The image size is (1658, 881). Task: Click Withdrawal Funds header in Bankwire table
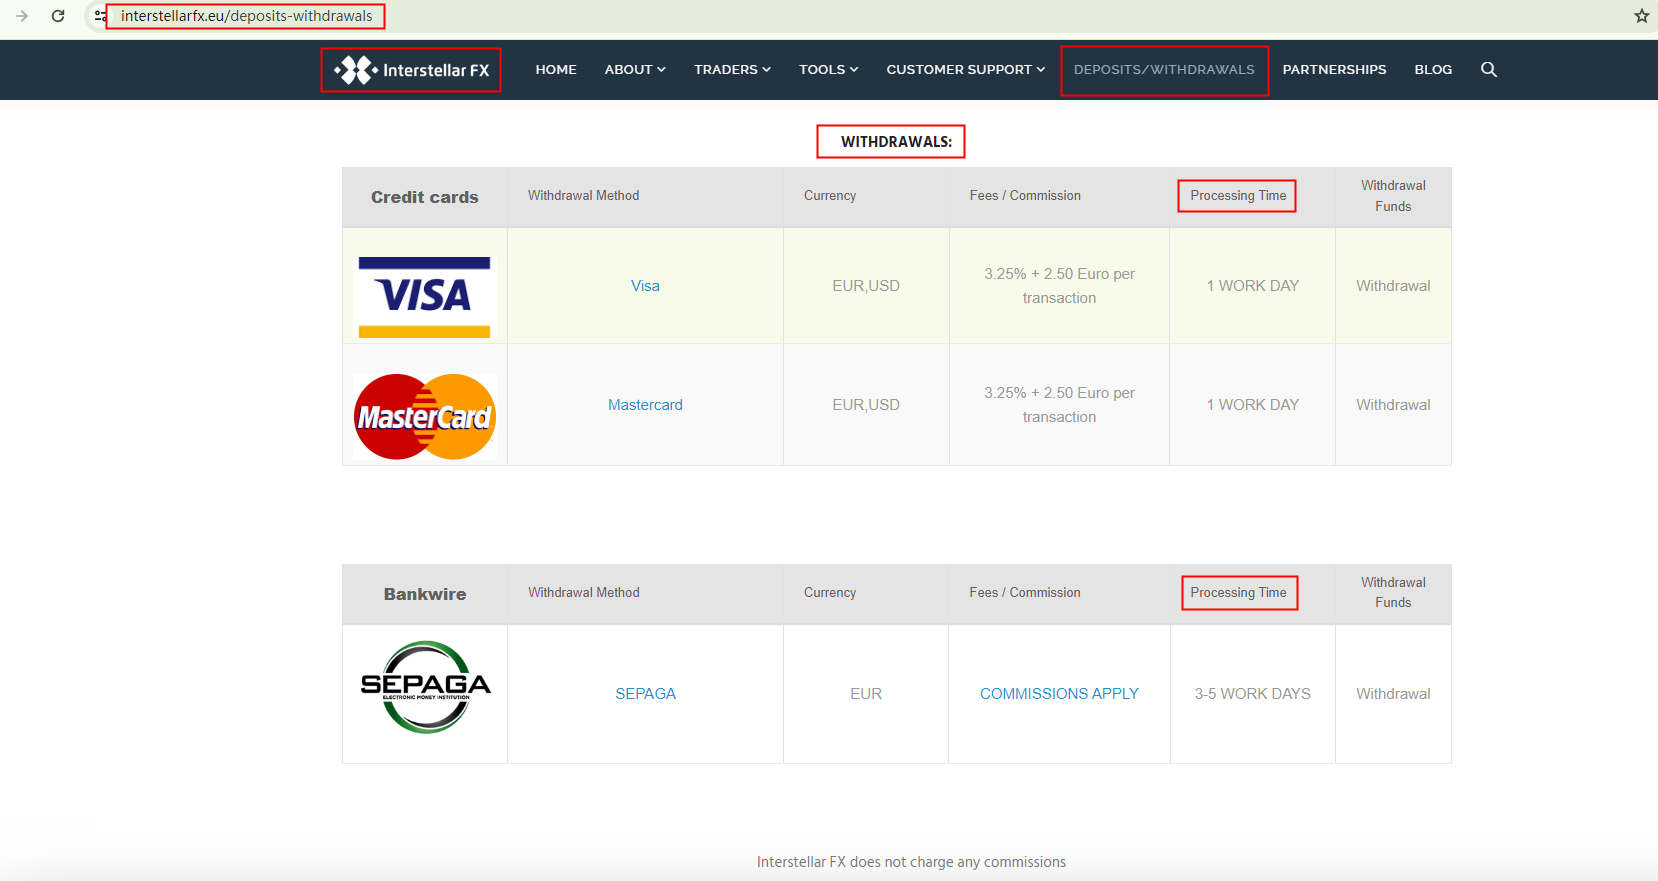pyautogui.click(x=1393, y=593)
